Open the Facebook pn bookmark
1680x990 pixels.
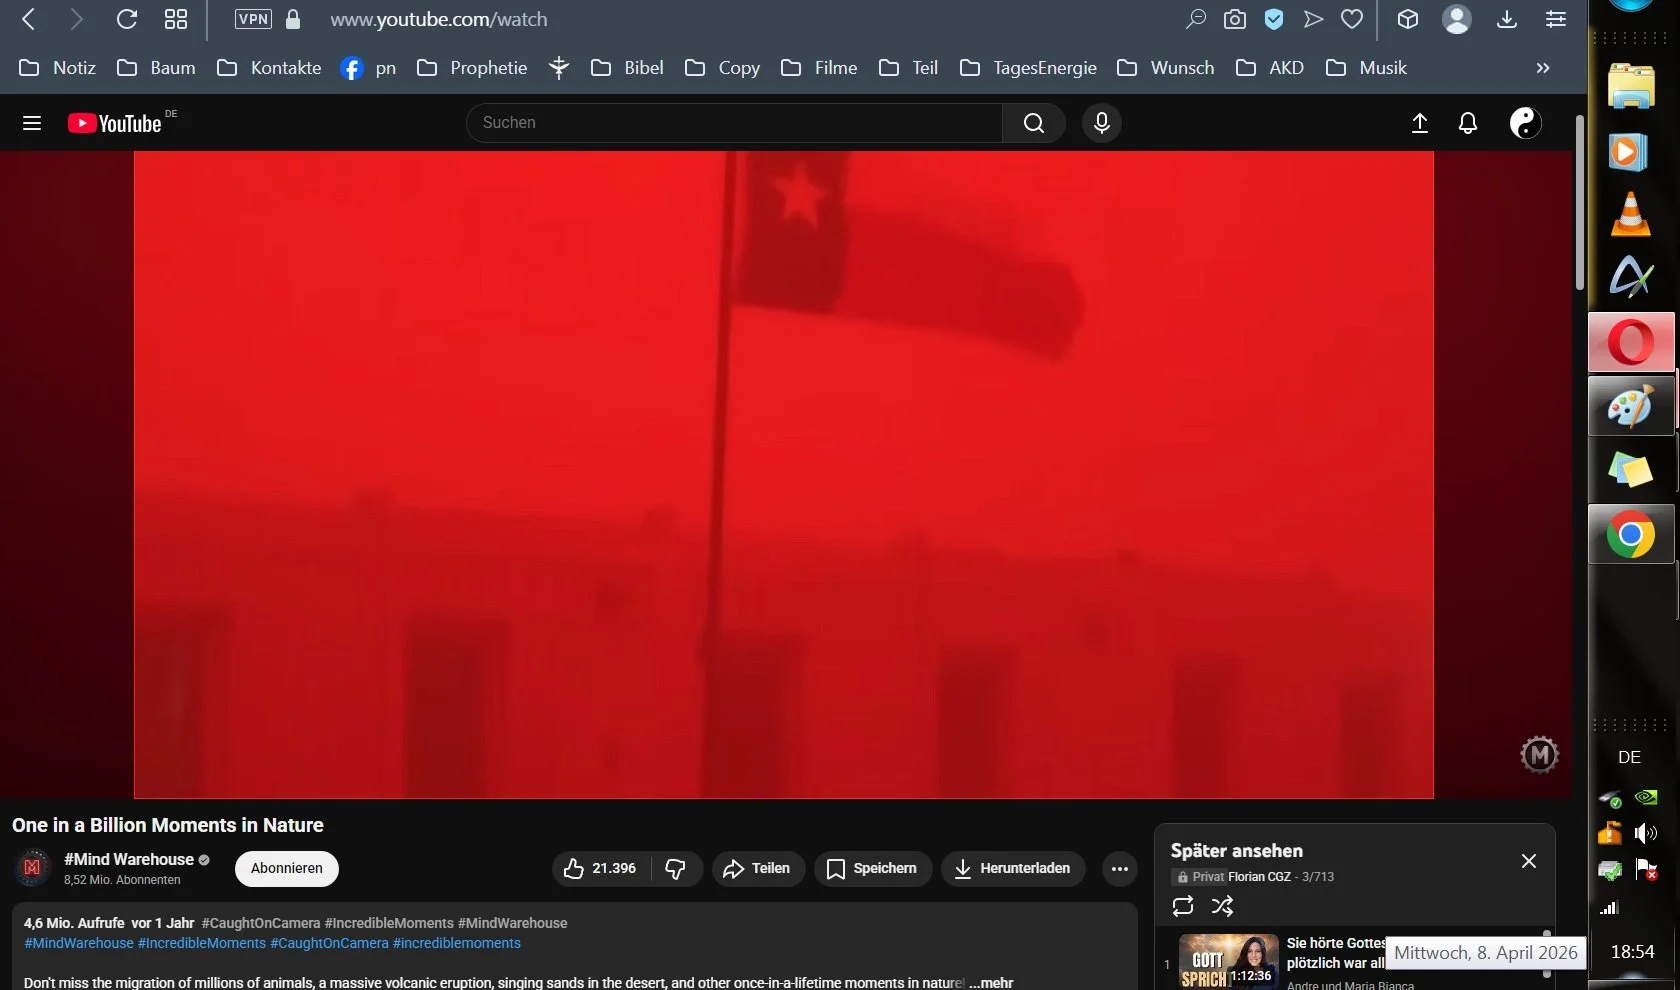[368, 68]
